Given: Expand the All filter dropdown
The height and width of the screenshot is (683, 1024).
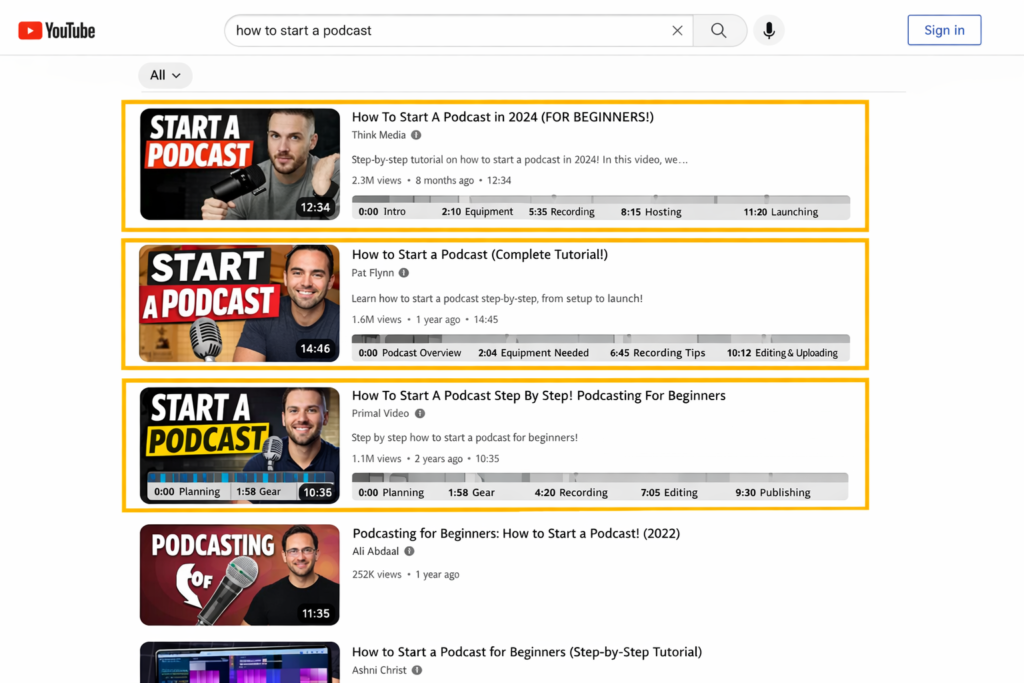Looking at the screenshot, I should [165, 75].
